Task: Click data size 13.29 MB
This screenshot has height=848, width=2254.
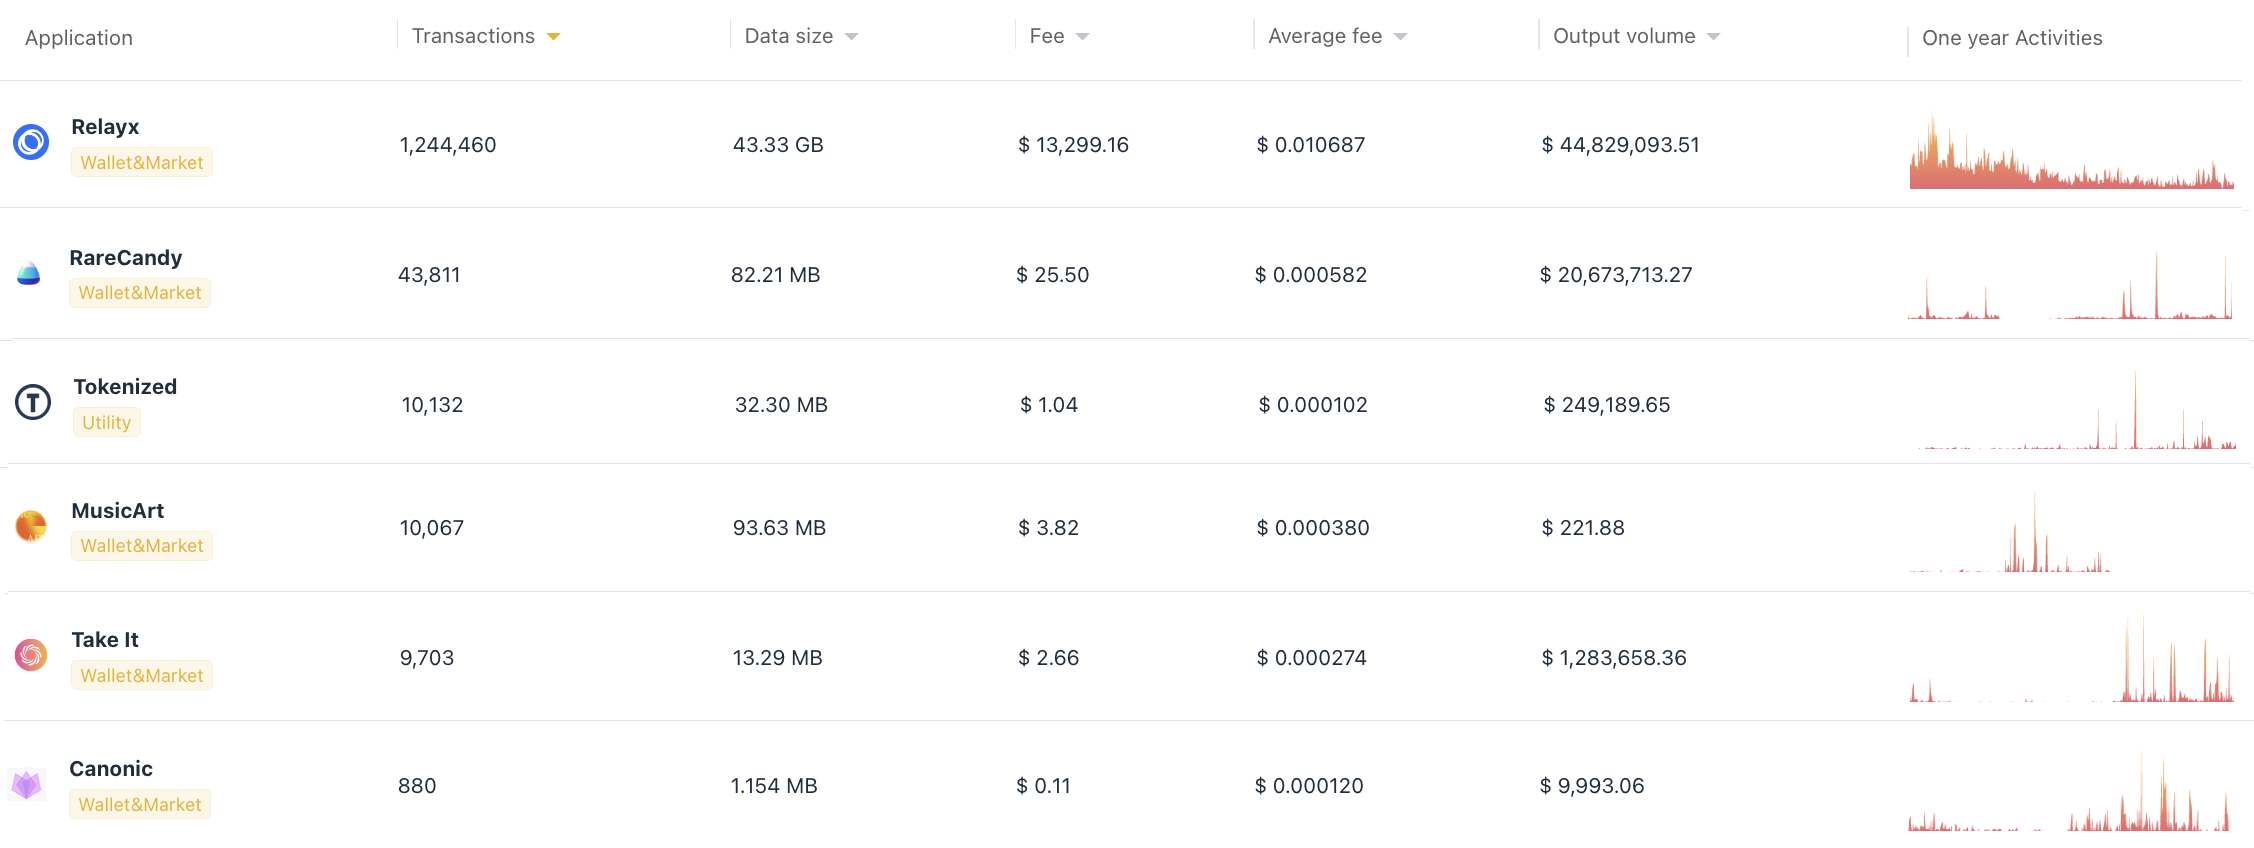Action: tap(777, 658)
